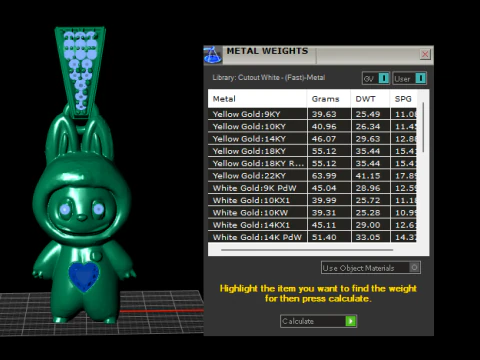Click the 33.05 DWT value

point(368,237)
